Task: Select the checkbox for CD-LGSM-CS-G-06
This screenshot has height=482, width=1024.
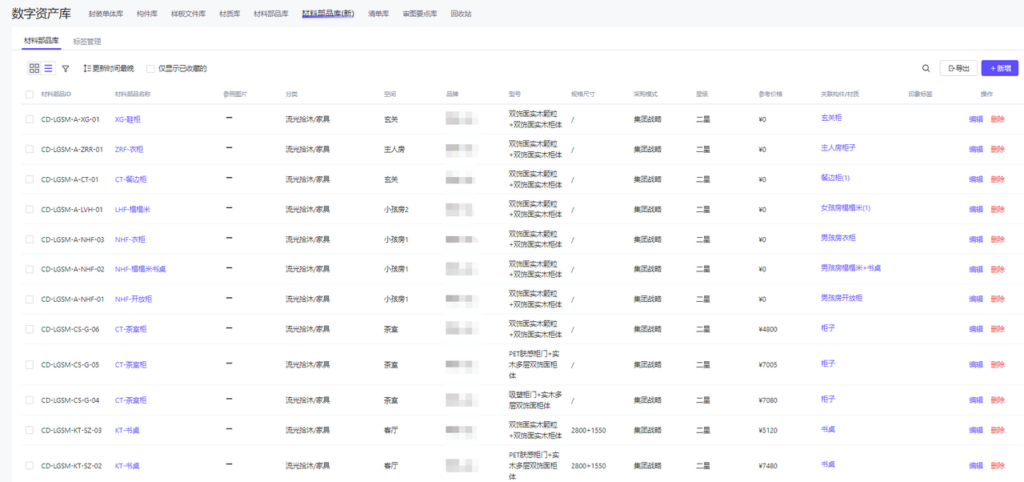Action: click(30, 329)
